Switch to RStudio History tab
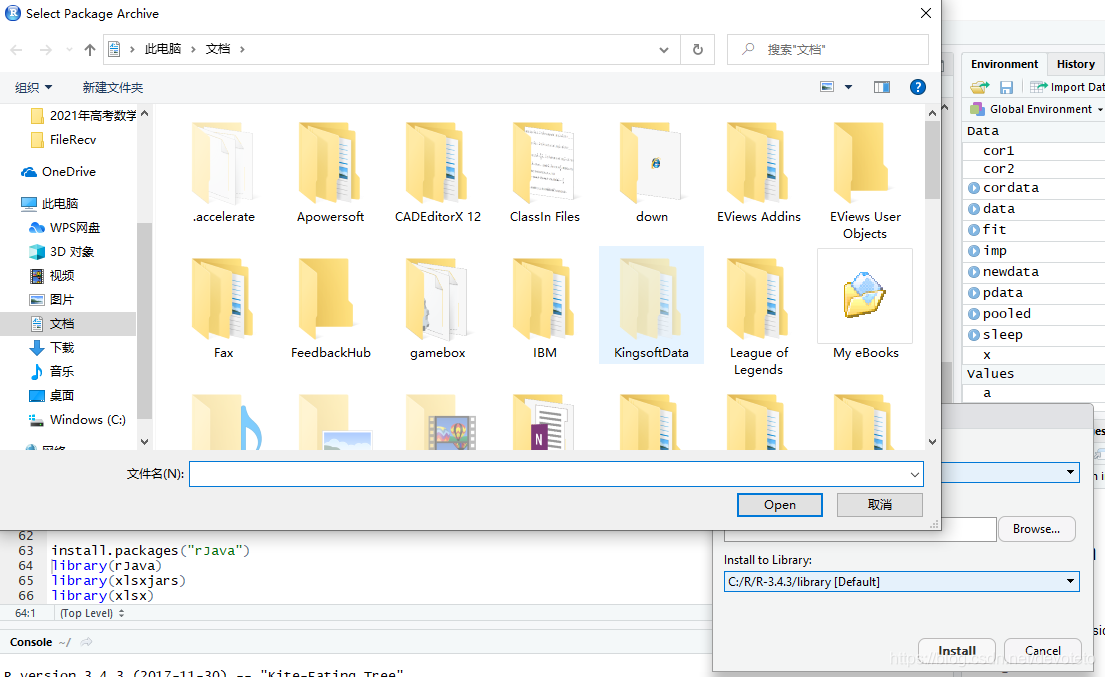This screenshot has height=677, width=1105. pyautogui.click(x=1075, y=64)
